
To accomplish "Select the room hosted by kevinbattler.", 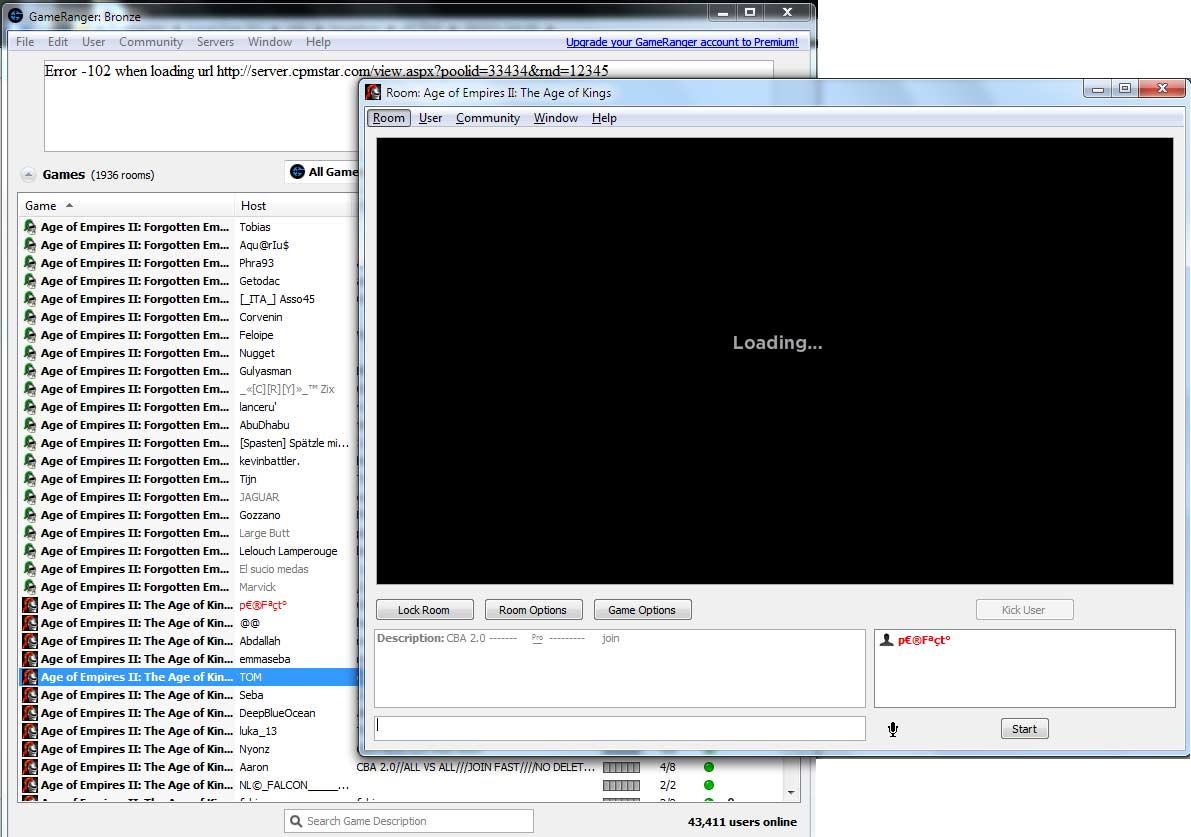I will click(188, 461).
